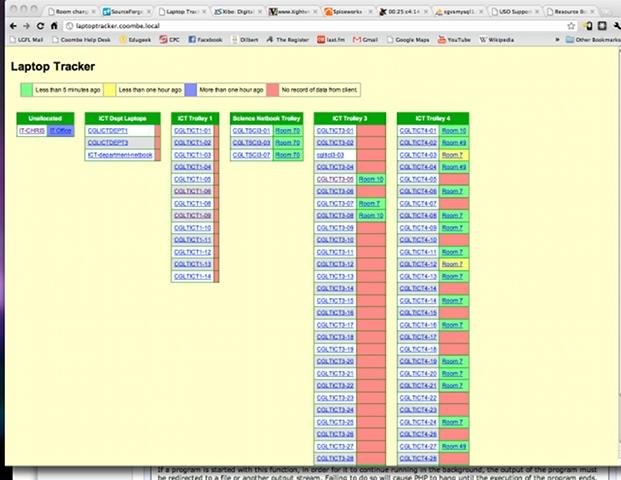
Task: Open the Gmail bookmark
Action: click(x=365, y=40)
